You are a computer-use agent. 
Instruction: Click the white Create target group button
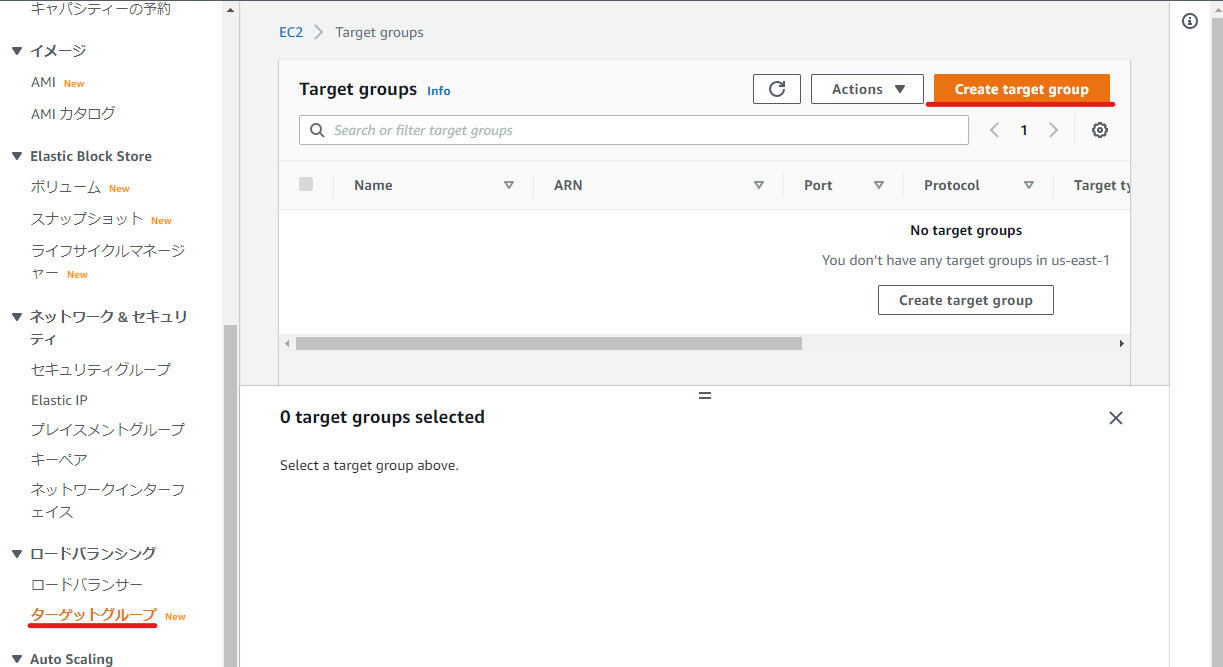(965, 300)
